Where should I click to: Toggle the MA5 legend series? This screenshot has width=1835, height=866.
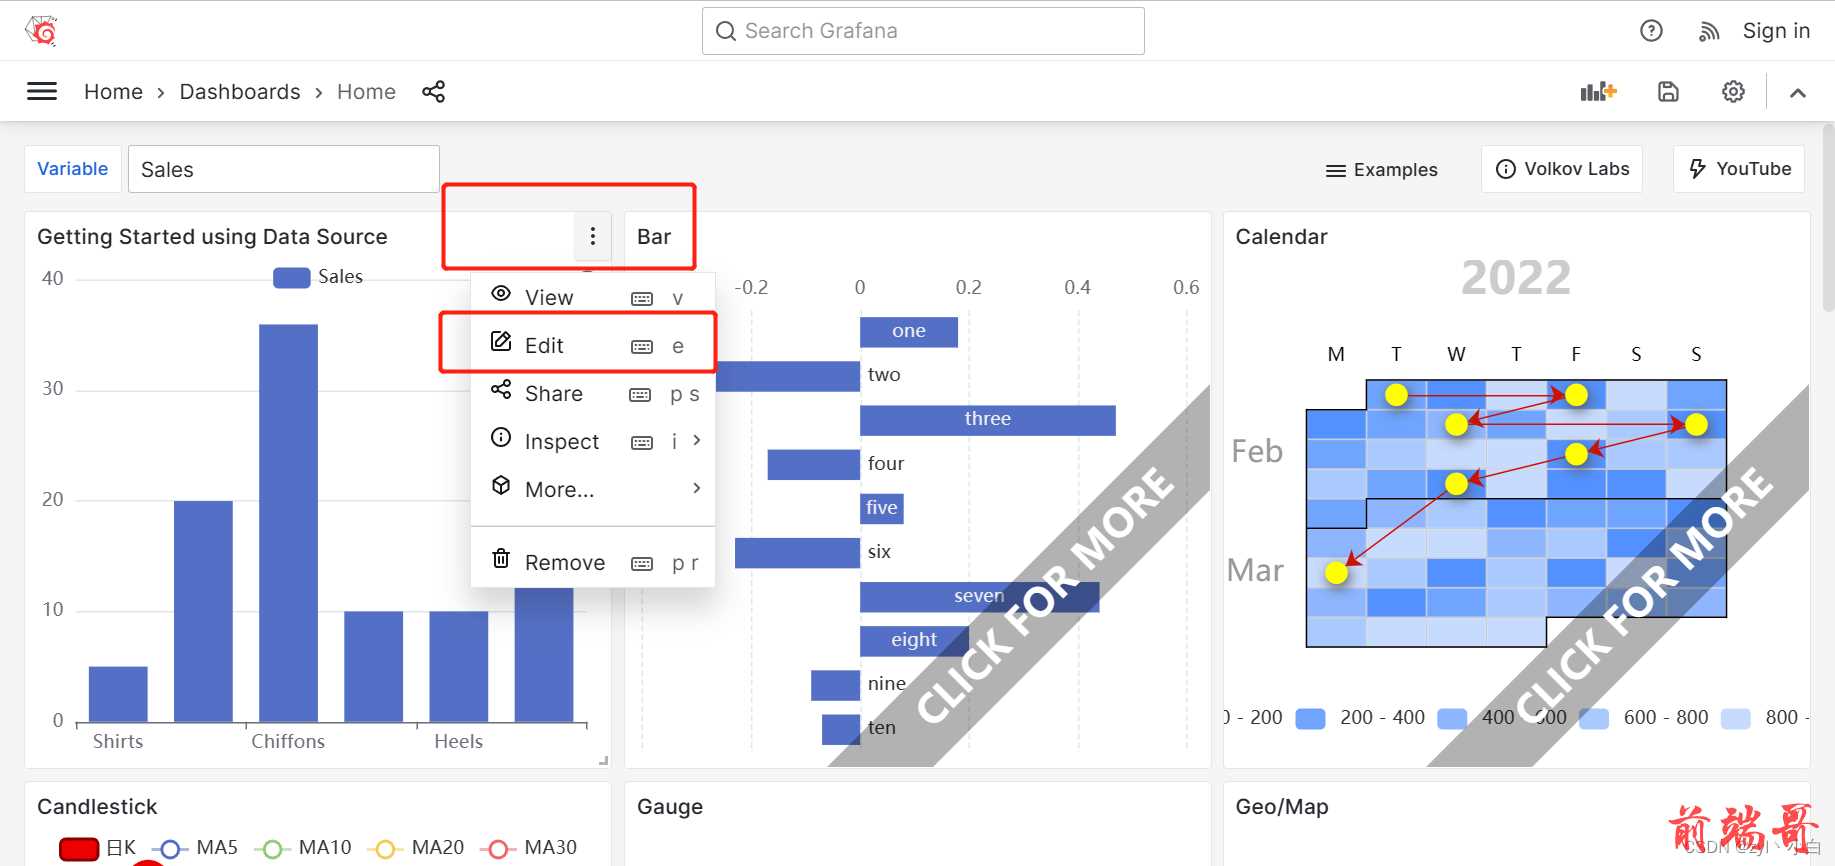tap(195, 848)
